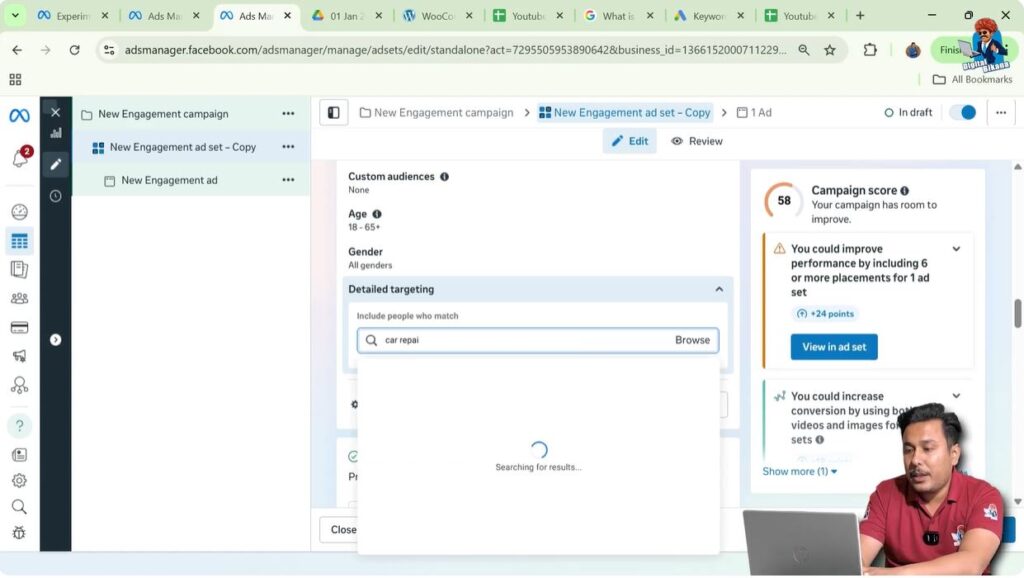Go to 1 Ad breadcrumb

coord(754,112)
